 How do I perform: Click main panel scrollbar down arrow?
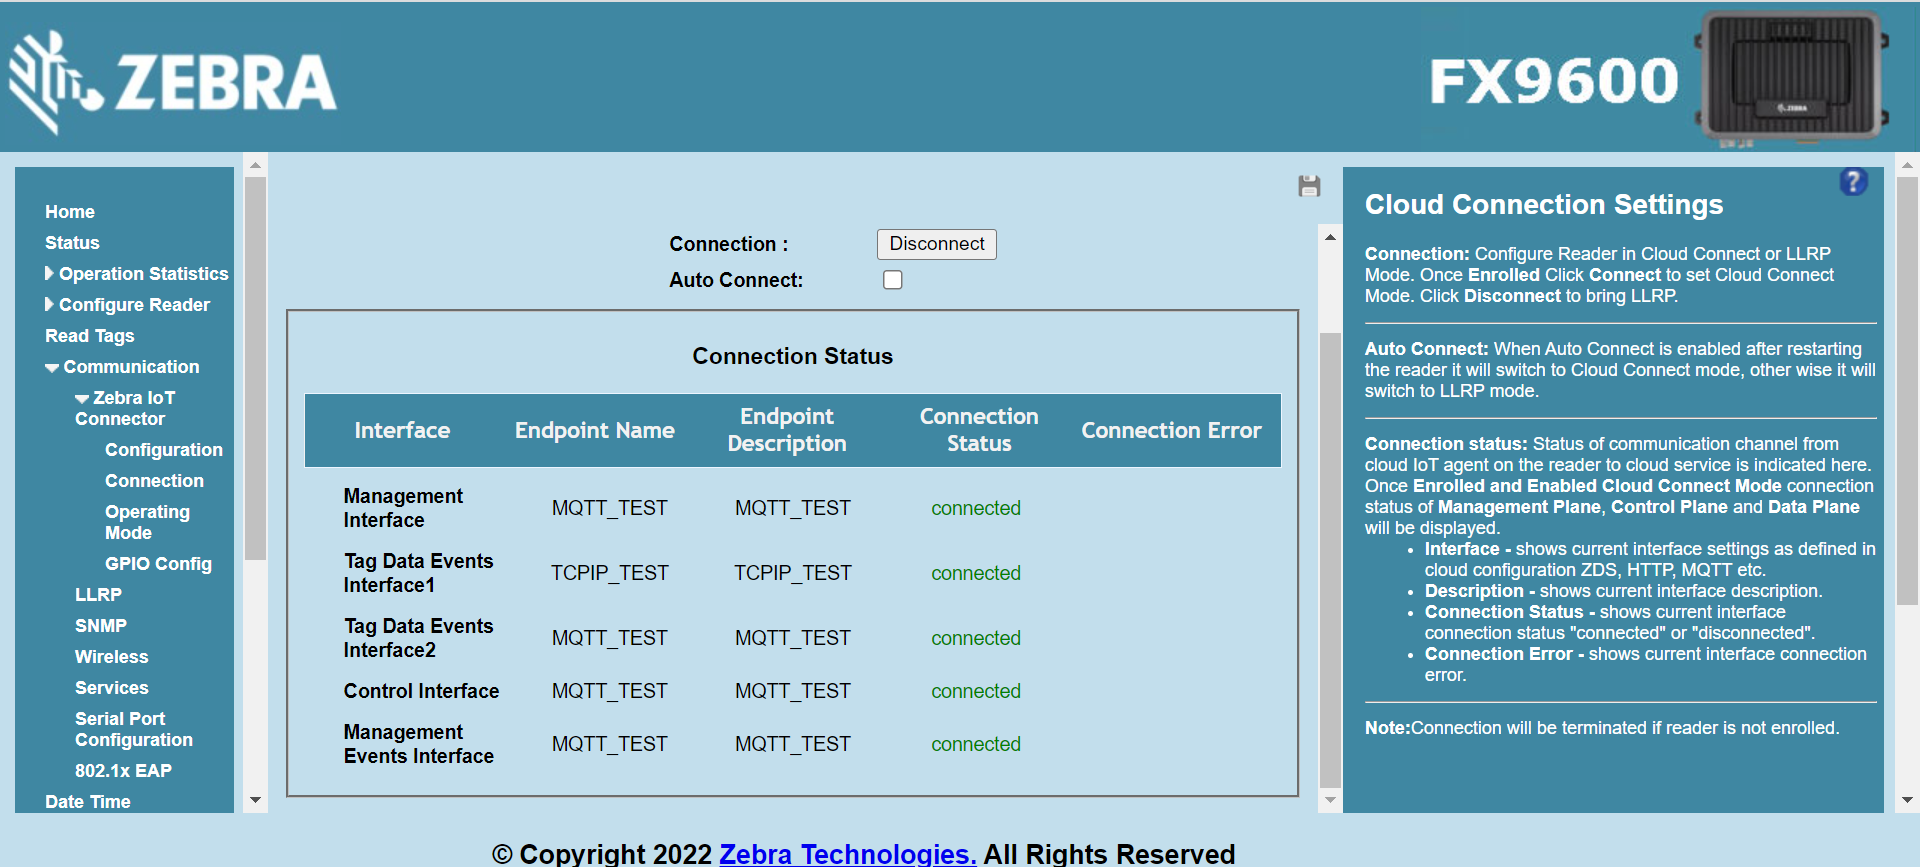pyautogui.click(x=1330, y=800)
